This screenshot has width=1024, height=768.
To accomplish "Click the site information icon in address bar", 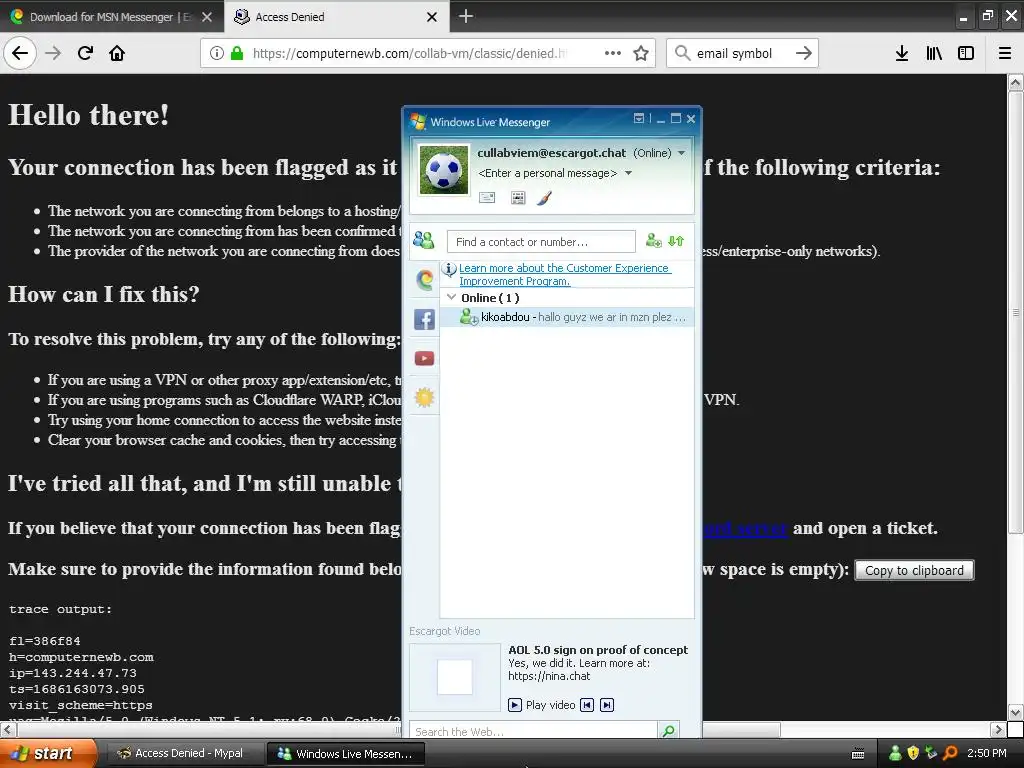I will click(217, 53).
